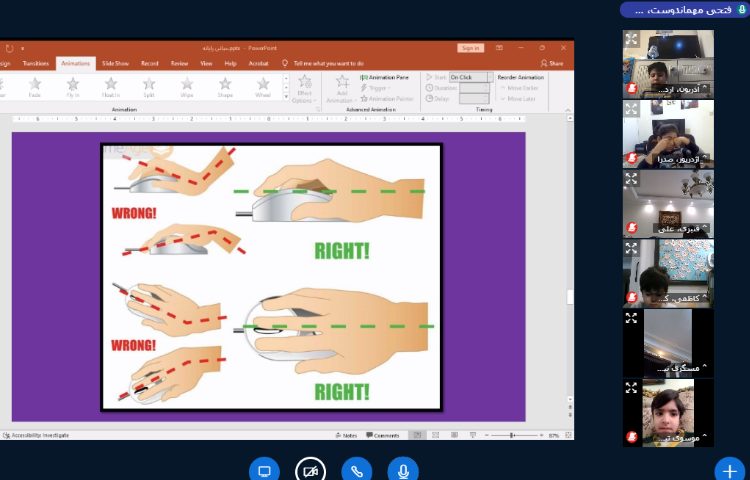
Task: Click the Tell me search field
Action: 328,63
